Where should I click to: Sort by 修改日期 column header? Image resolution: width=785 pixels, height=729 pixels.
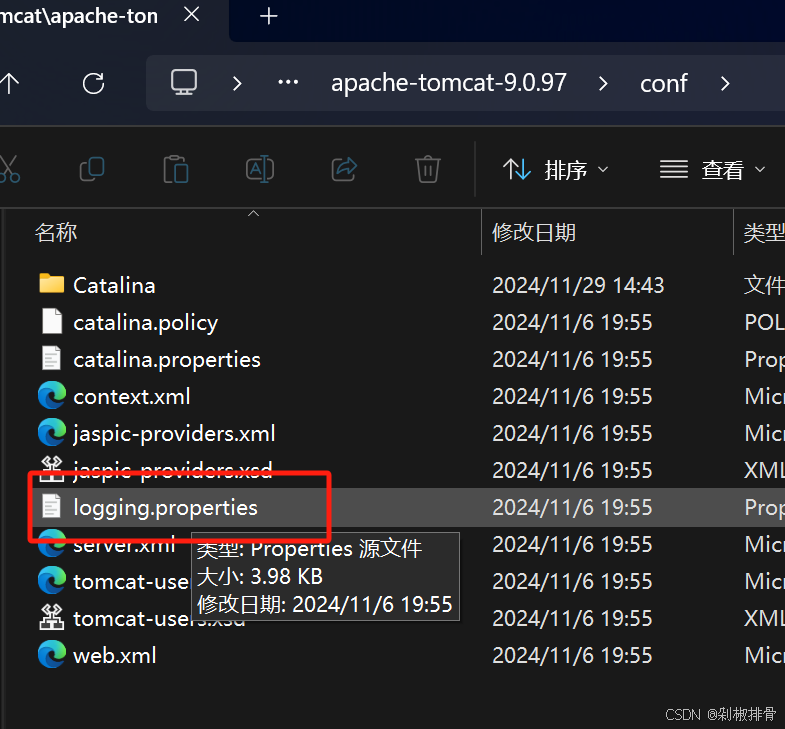click(534, 233)
